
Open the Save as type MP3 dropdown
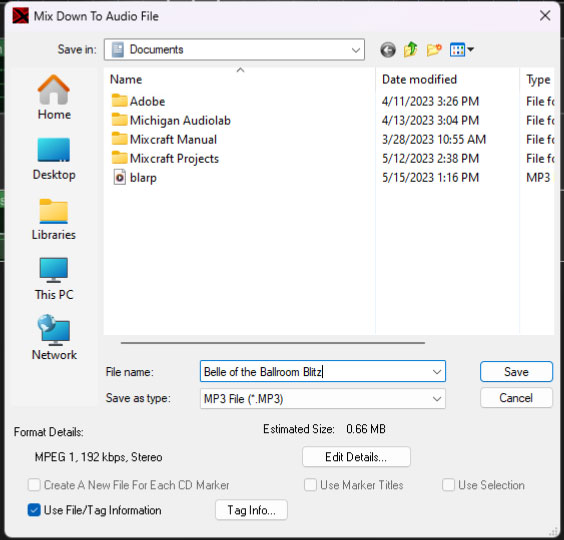coord(323,399)
